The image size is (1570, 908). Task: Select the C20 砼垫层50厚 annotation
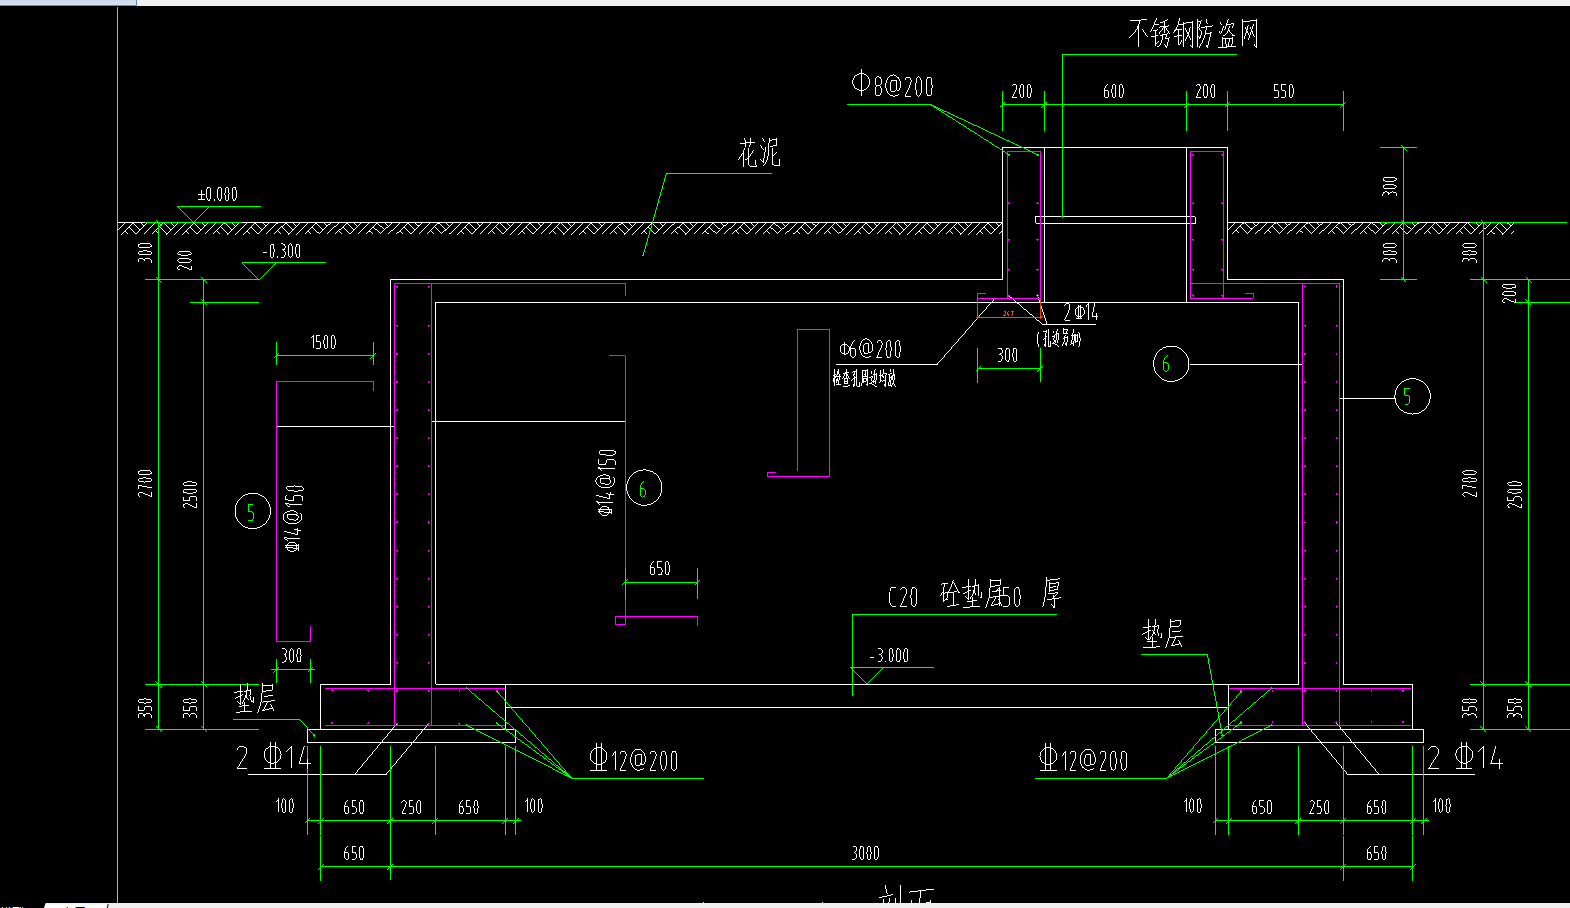click(974, 594)
